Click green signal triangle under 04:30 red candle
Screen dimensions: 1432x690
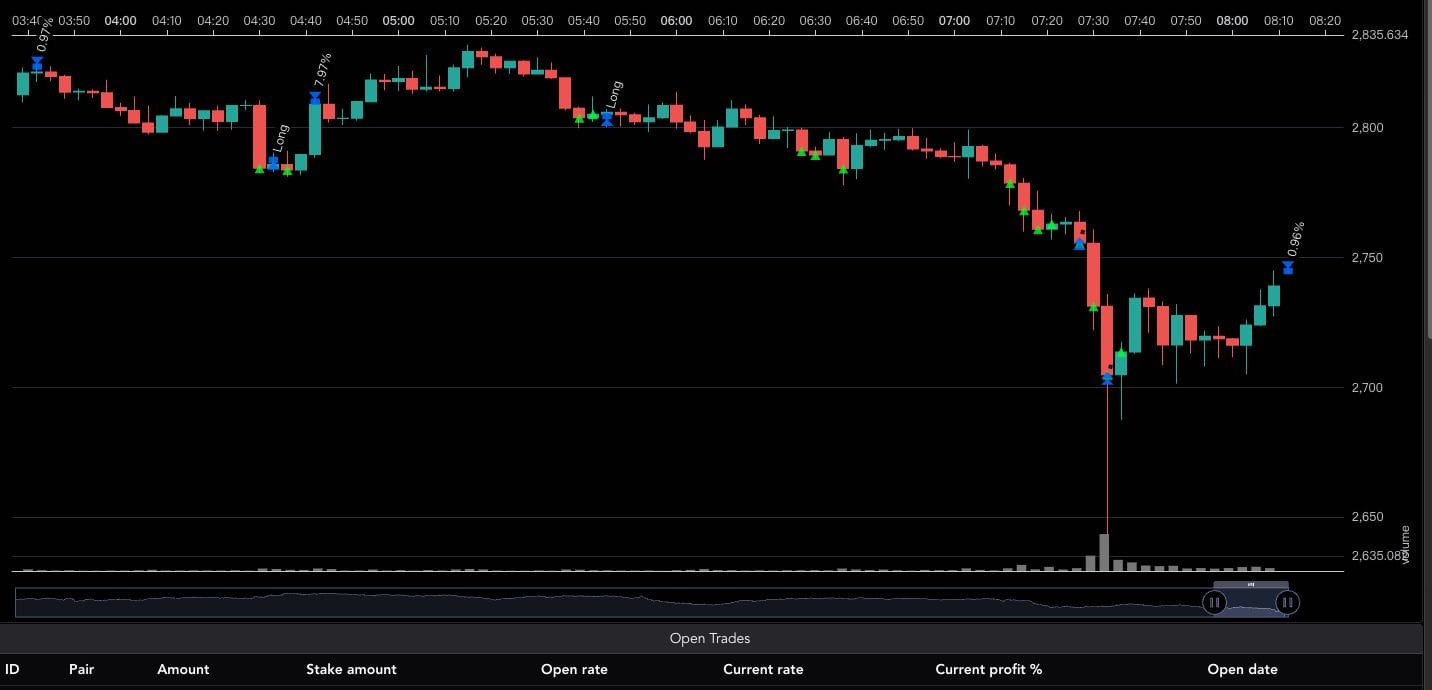tap(259, 169)
